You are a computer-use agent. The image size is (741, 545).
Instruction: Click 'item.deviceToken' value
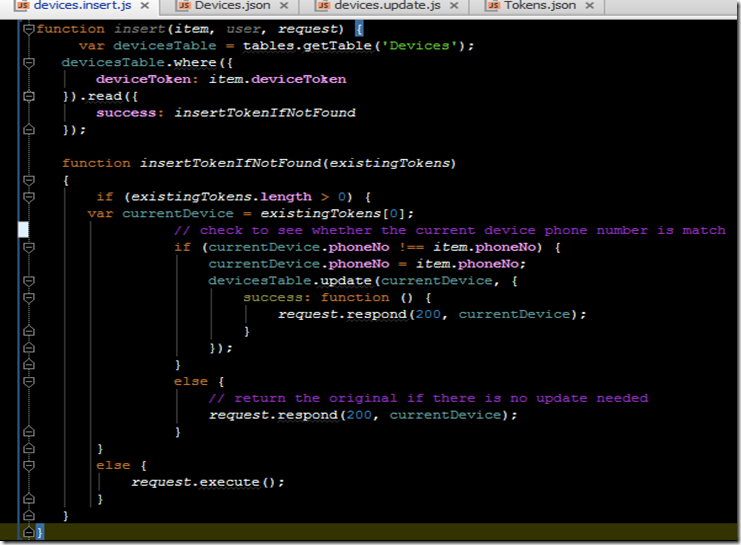coord(277,79)
